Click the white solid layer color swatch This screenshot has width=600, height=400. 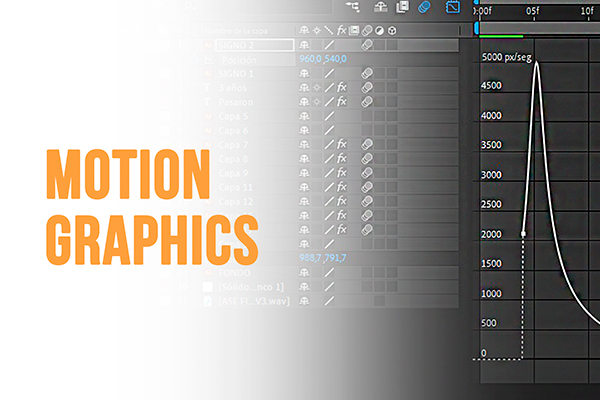(207, 287)
